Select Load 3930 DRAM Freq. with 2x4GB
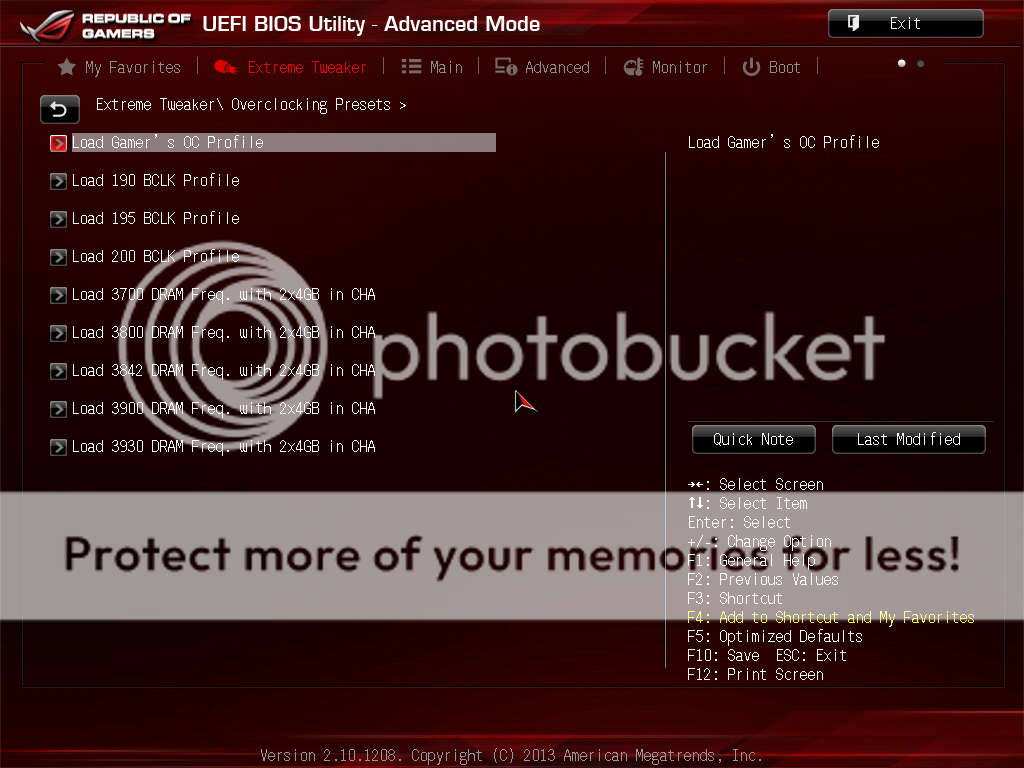 (x=223, y=447)
